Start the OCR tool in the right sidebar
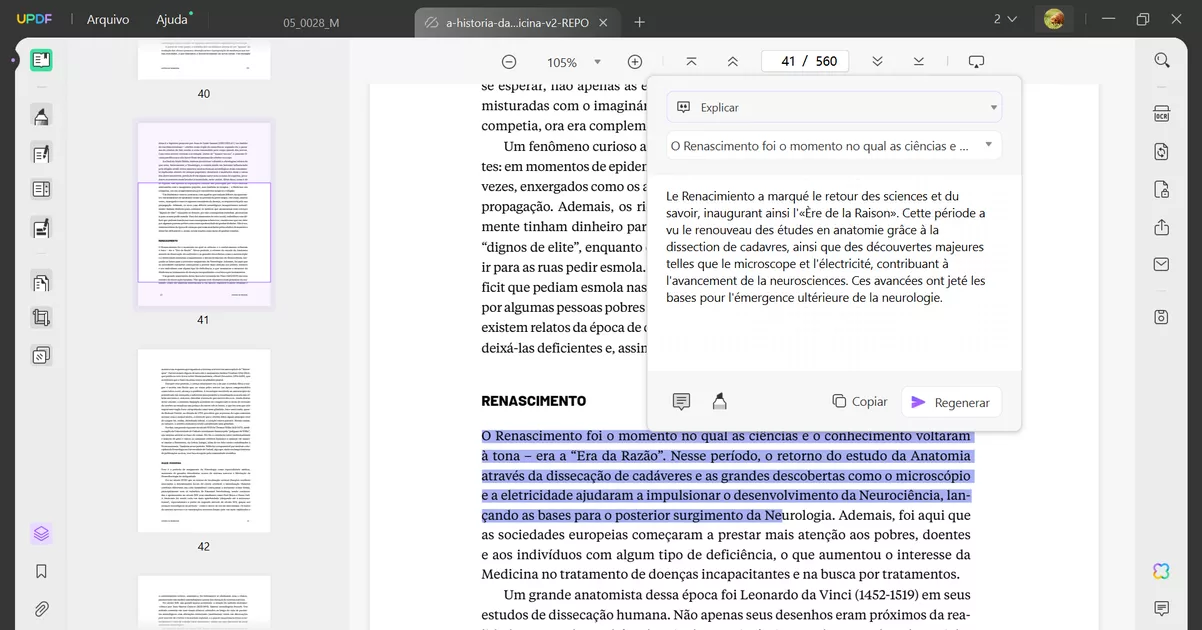The image size is (1202, 630). [x=1161, y=113]
